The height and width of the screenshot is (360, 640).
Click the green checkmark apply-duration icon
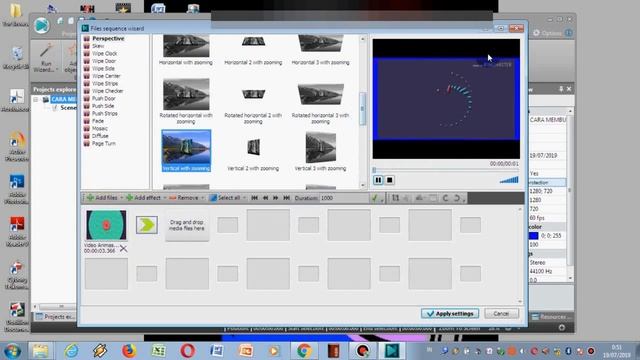click(374, 198)
